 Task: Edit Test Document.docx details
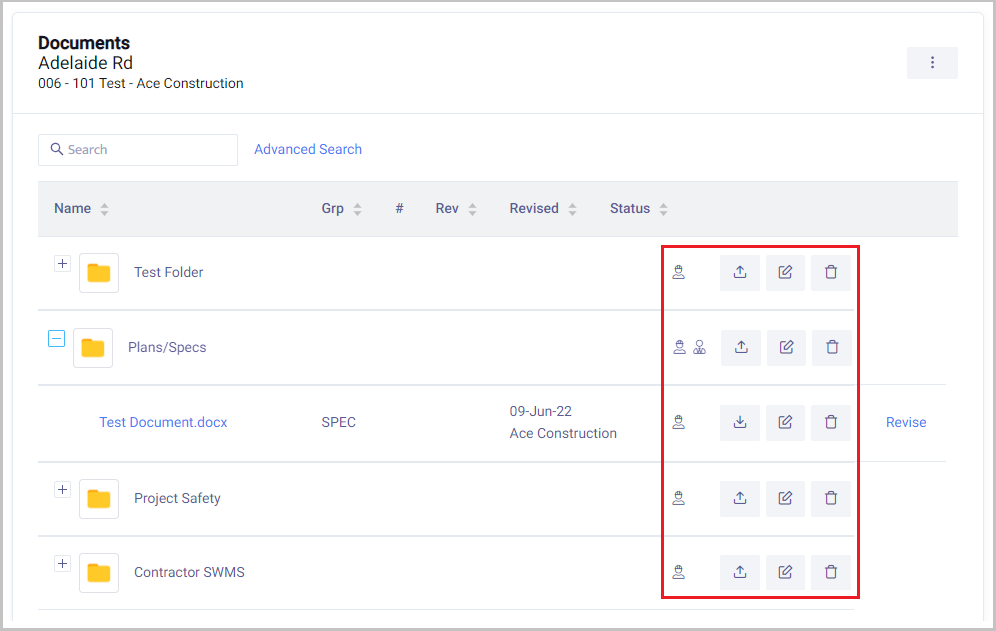click(x=786, y=423)
